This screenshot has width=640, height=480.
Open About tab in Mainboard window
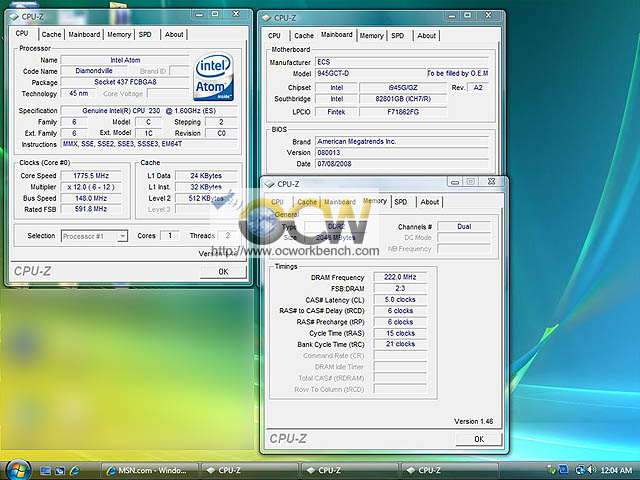click(427, 36)
